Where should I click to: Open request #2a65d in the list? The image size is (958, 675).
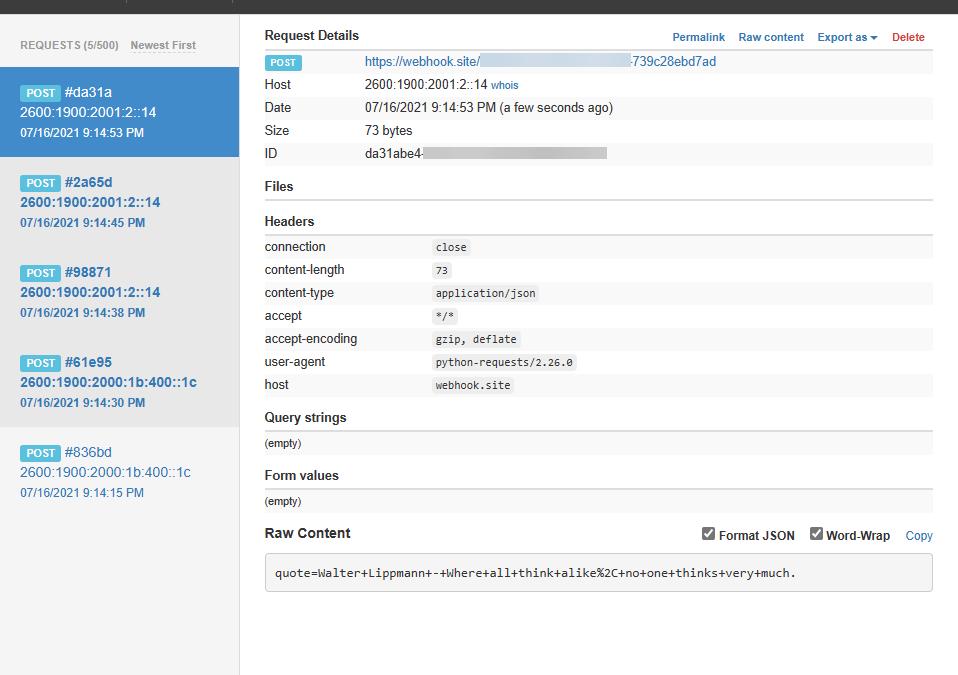(x=119, y=202)
